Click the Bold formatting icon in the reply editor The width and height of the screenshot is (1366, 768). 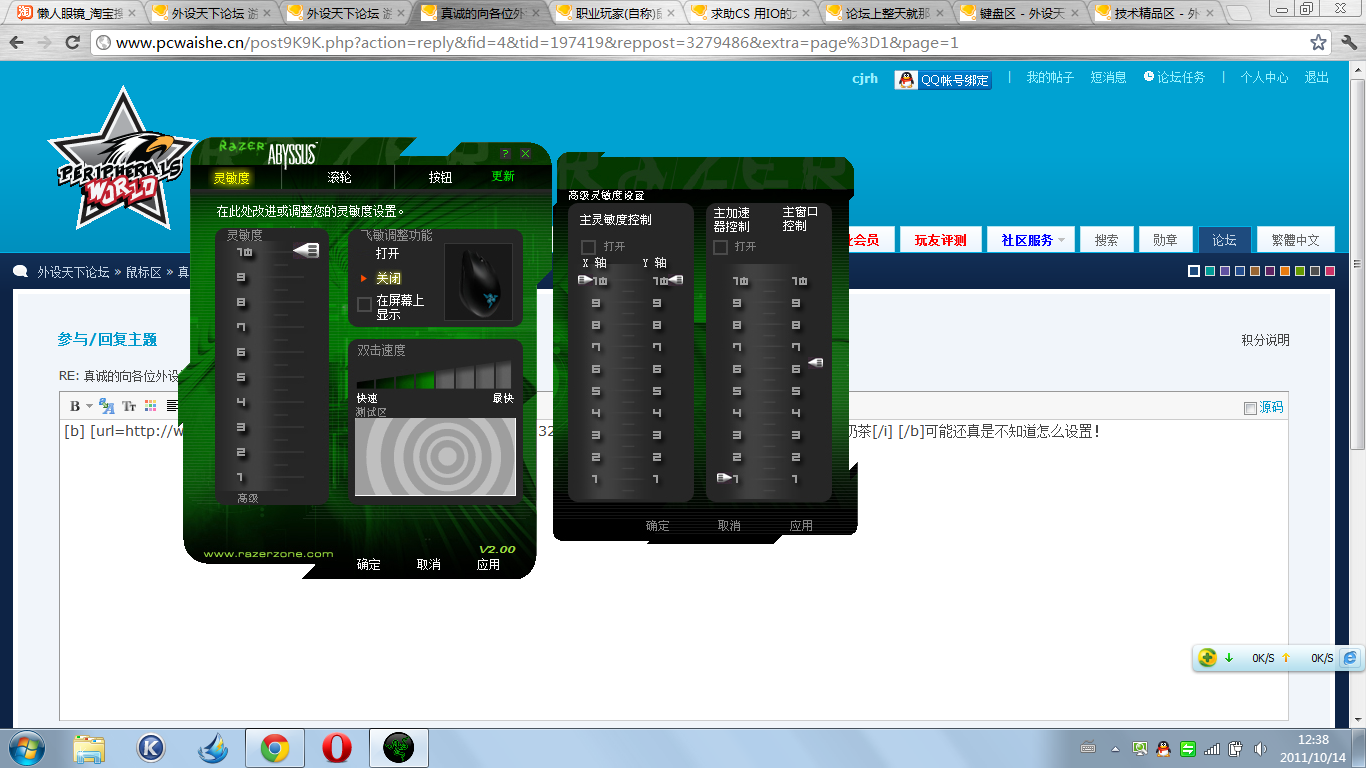(75, 406)
